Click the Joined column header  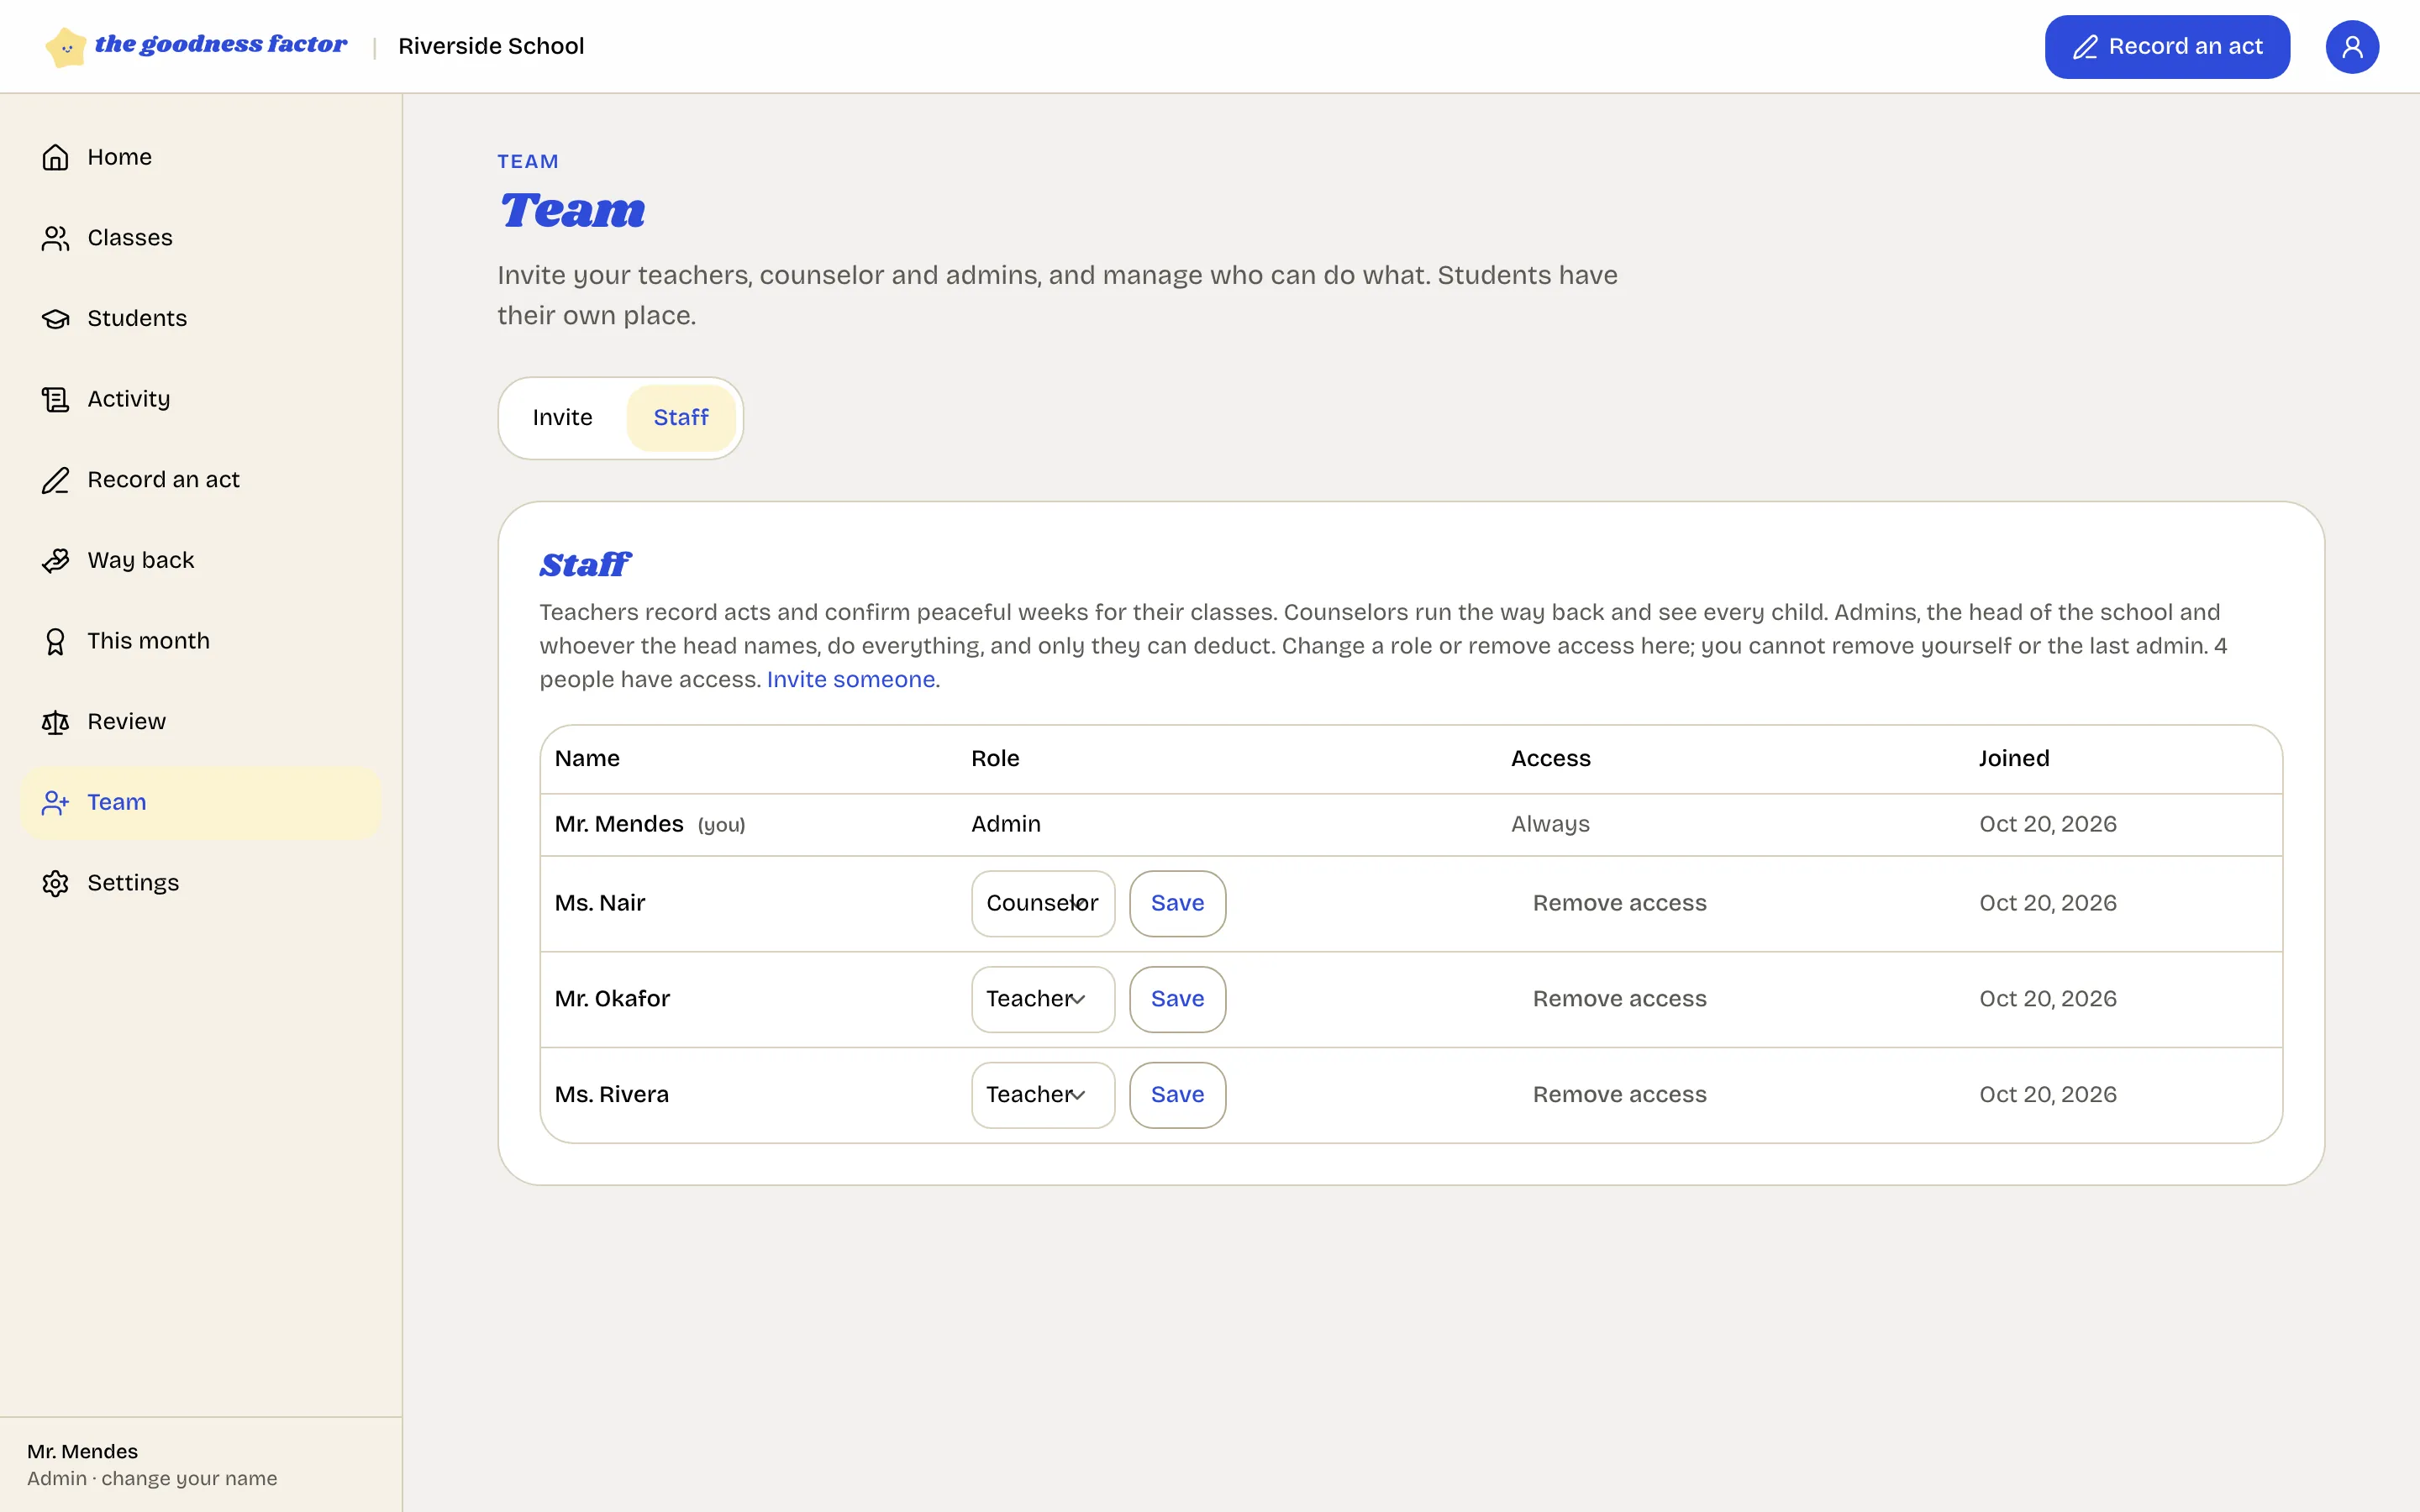(2014, 759)
